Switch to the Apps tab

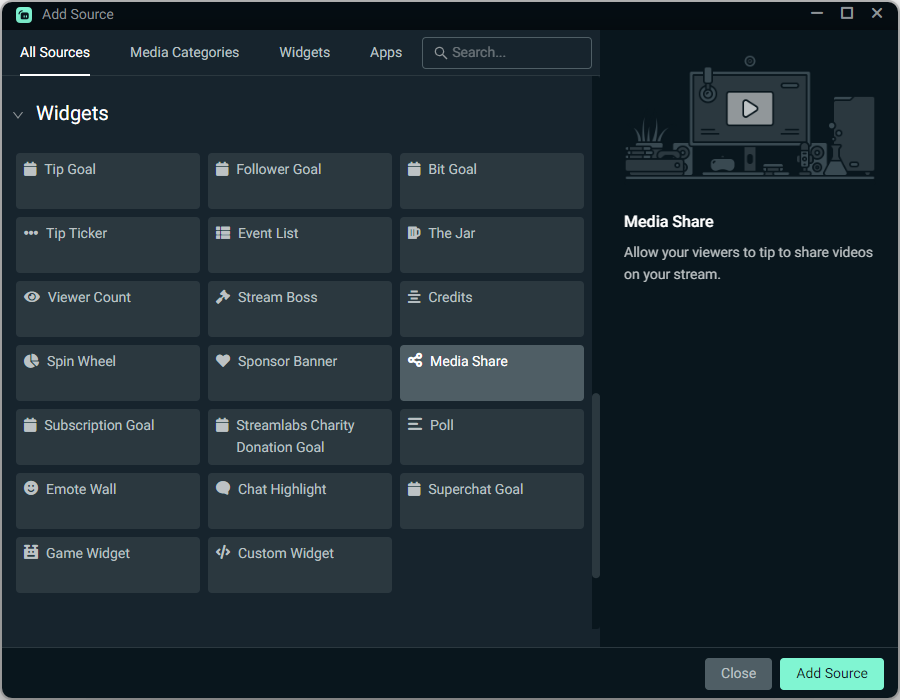386,52
